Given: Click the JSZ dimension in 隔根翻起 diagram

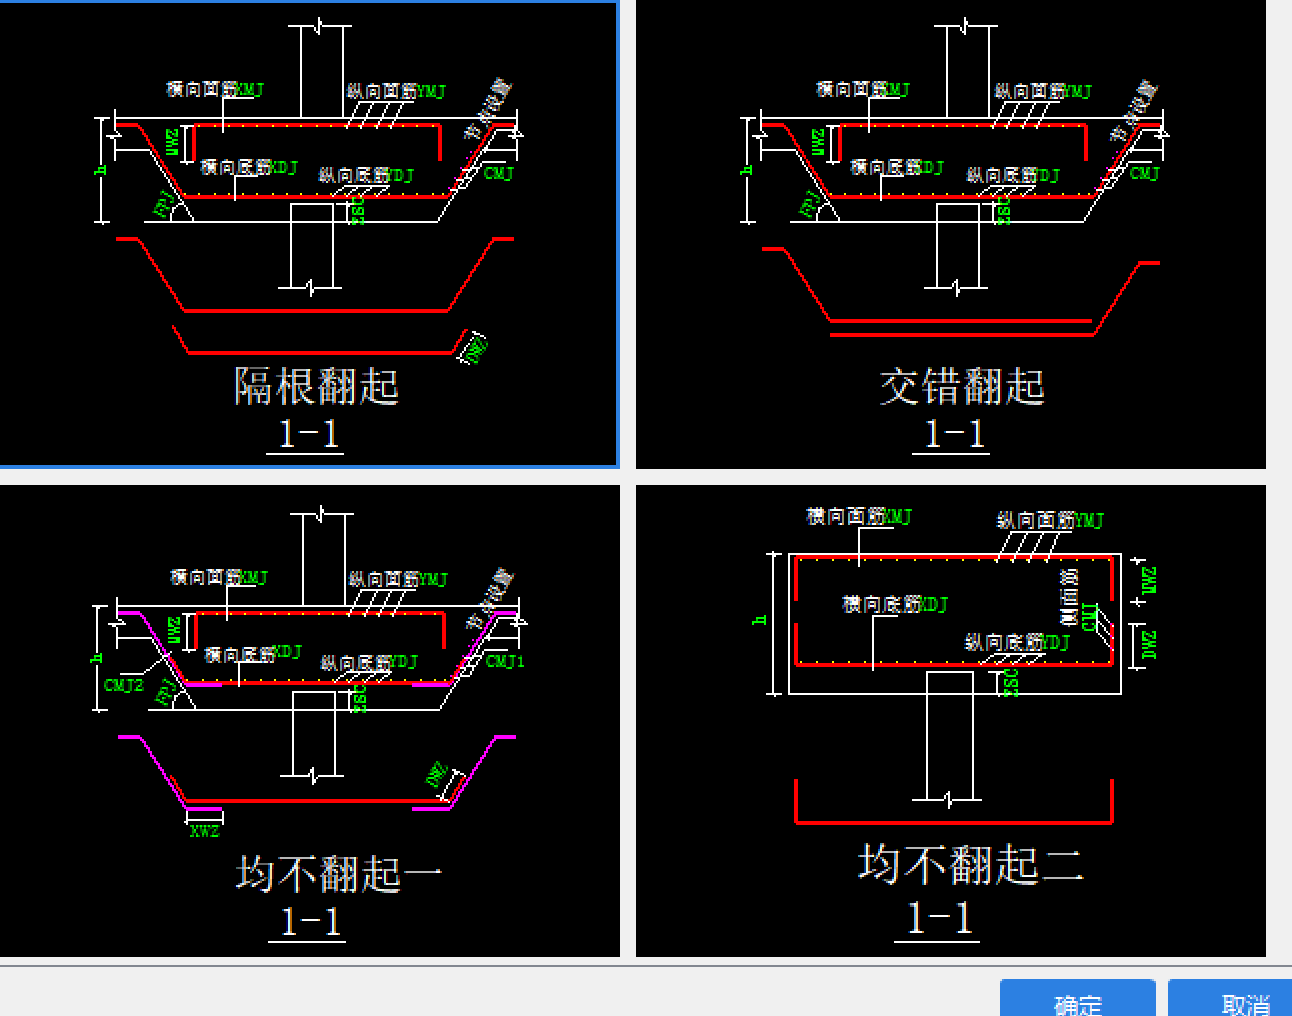Looking at the screenshot, I should [x=358, y=210].
